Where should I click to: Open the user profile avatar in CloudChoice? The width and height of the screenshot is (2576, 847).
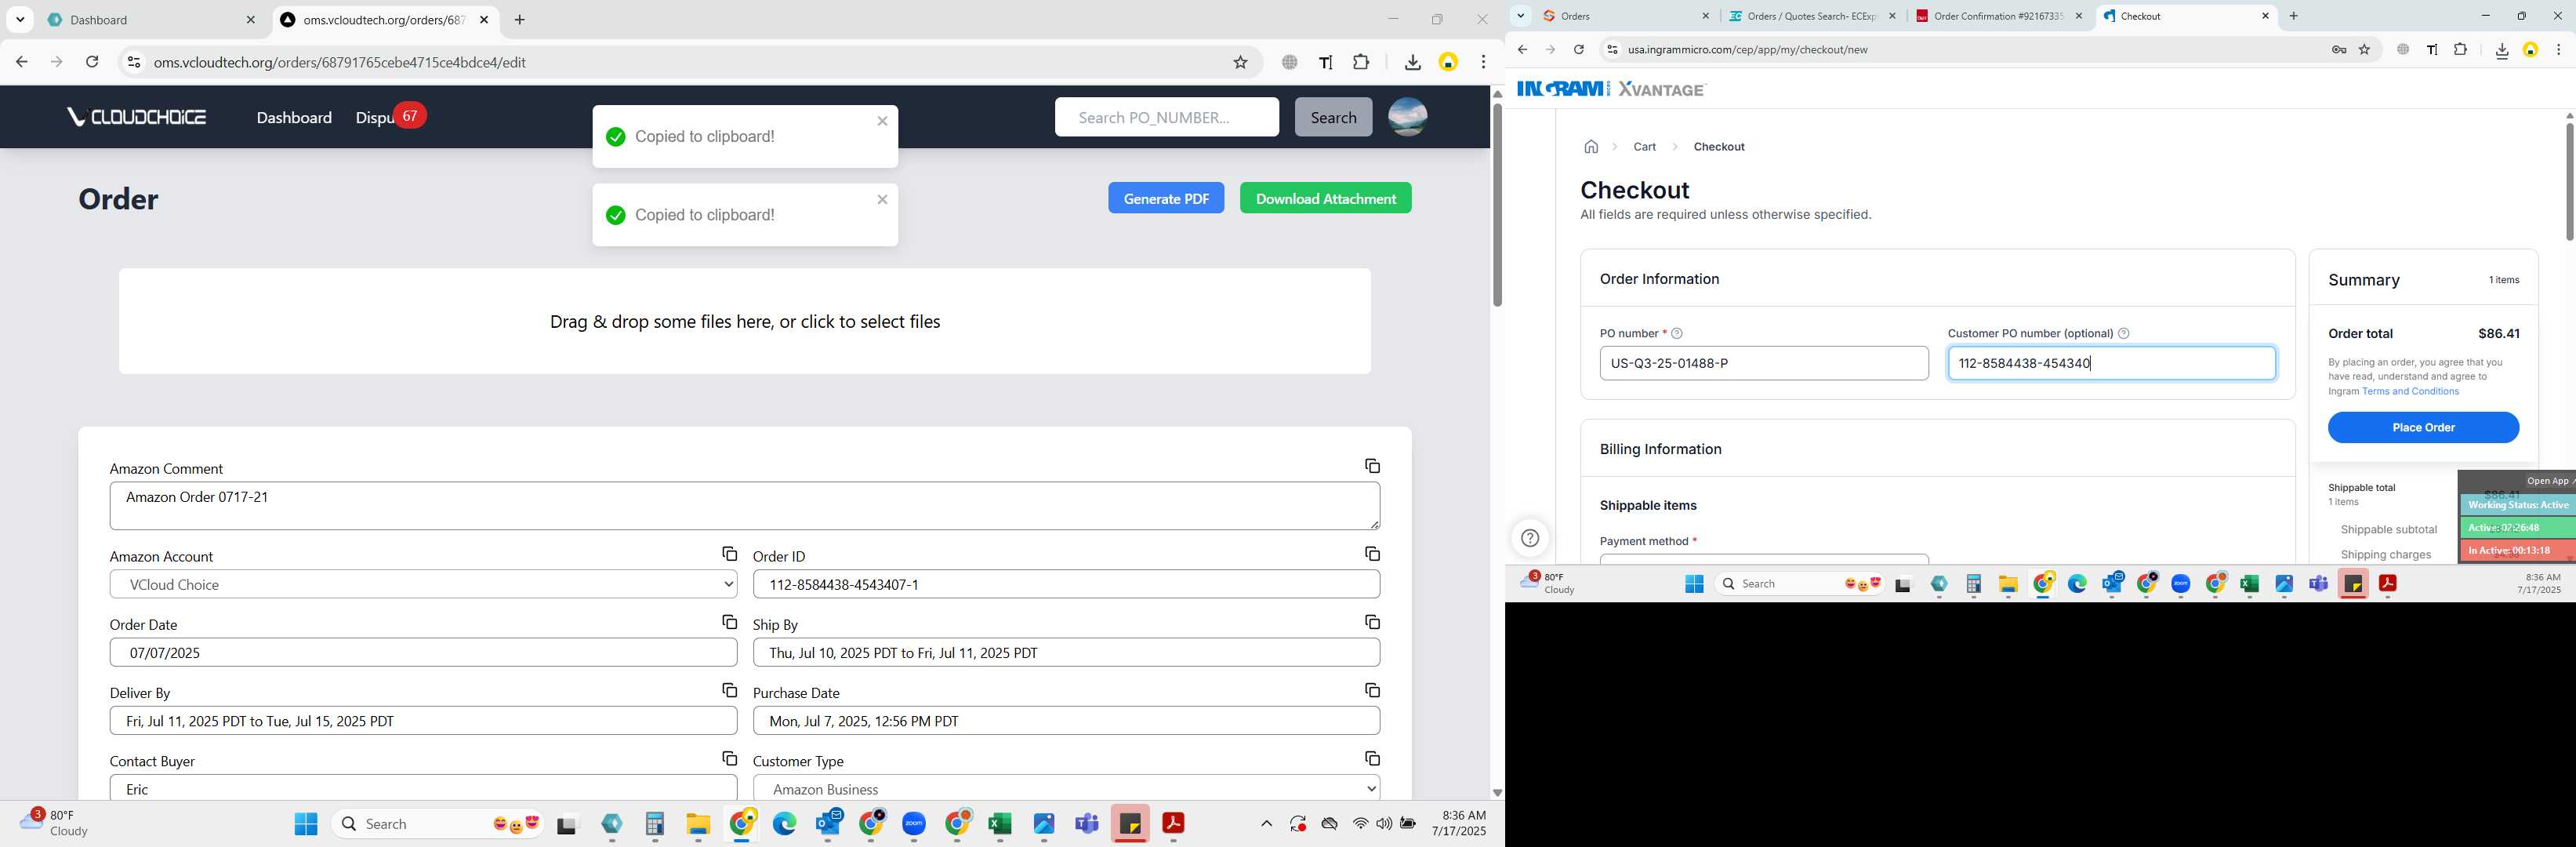pyautogui.click(x=1407, y=117)
